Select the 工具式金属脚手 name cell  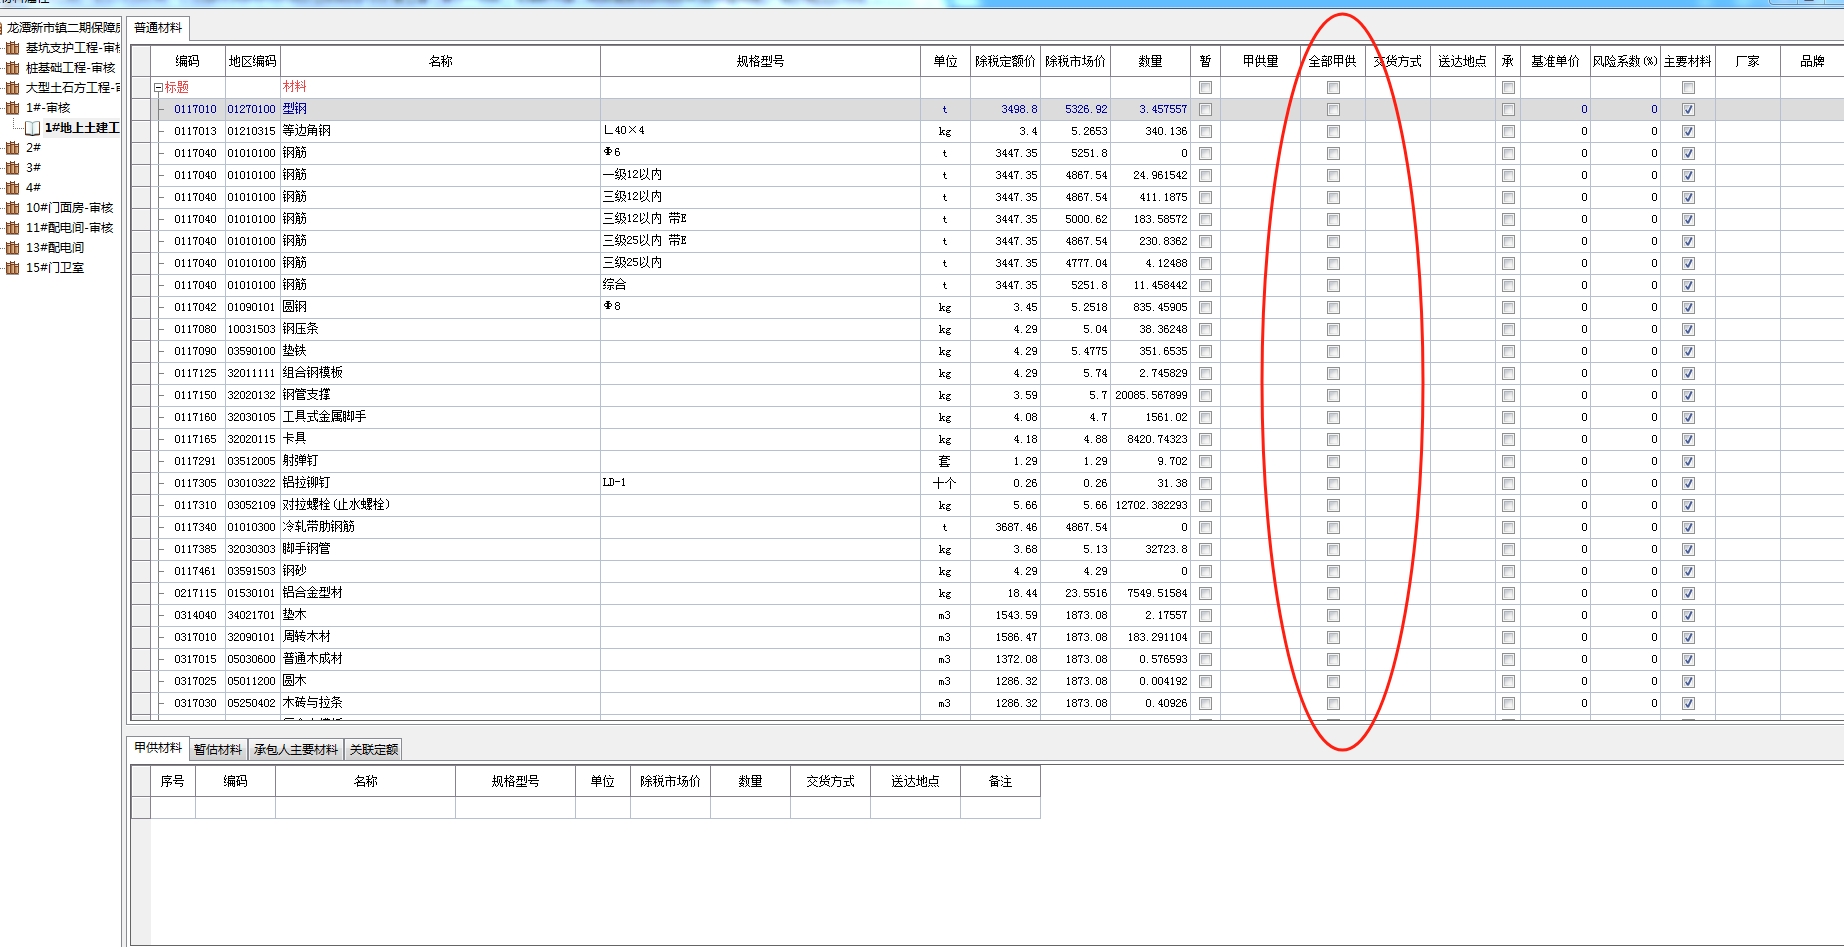tap(440, 418)
